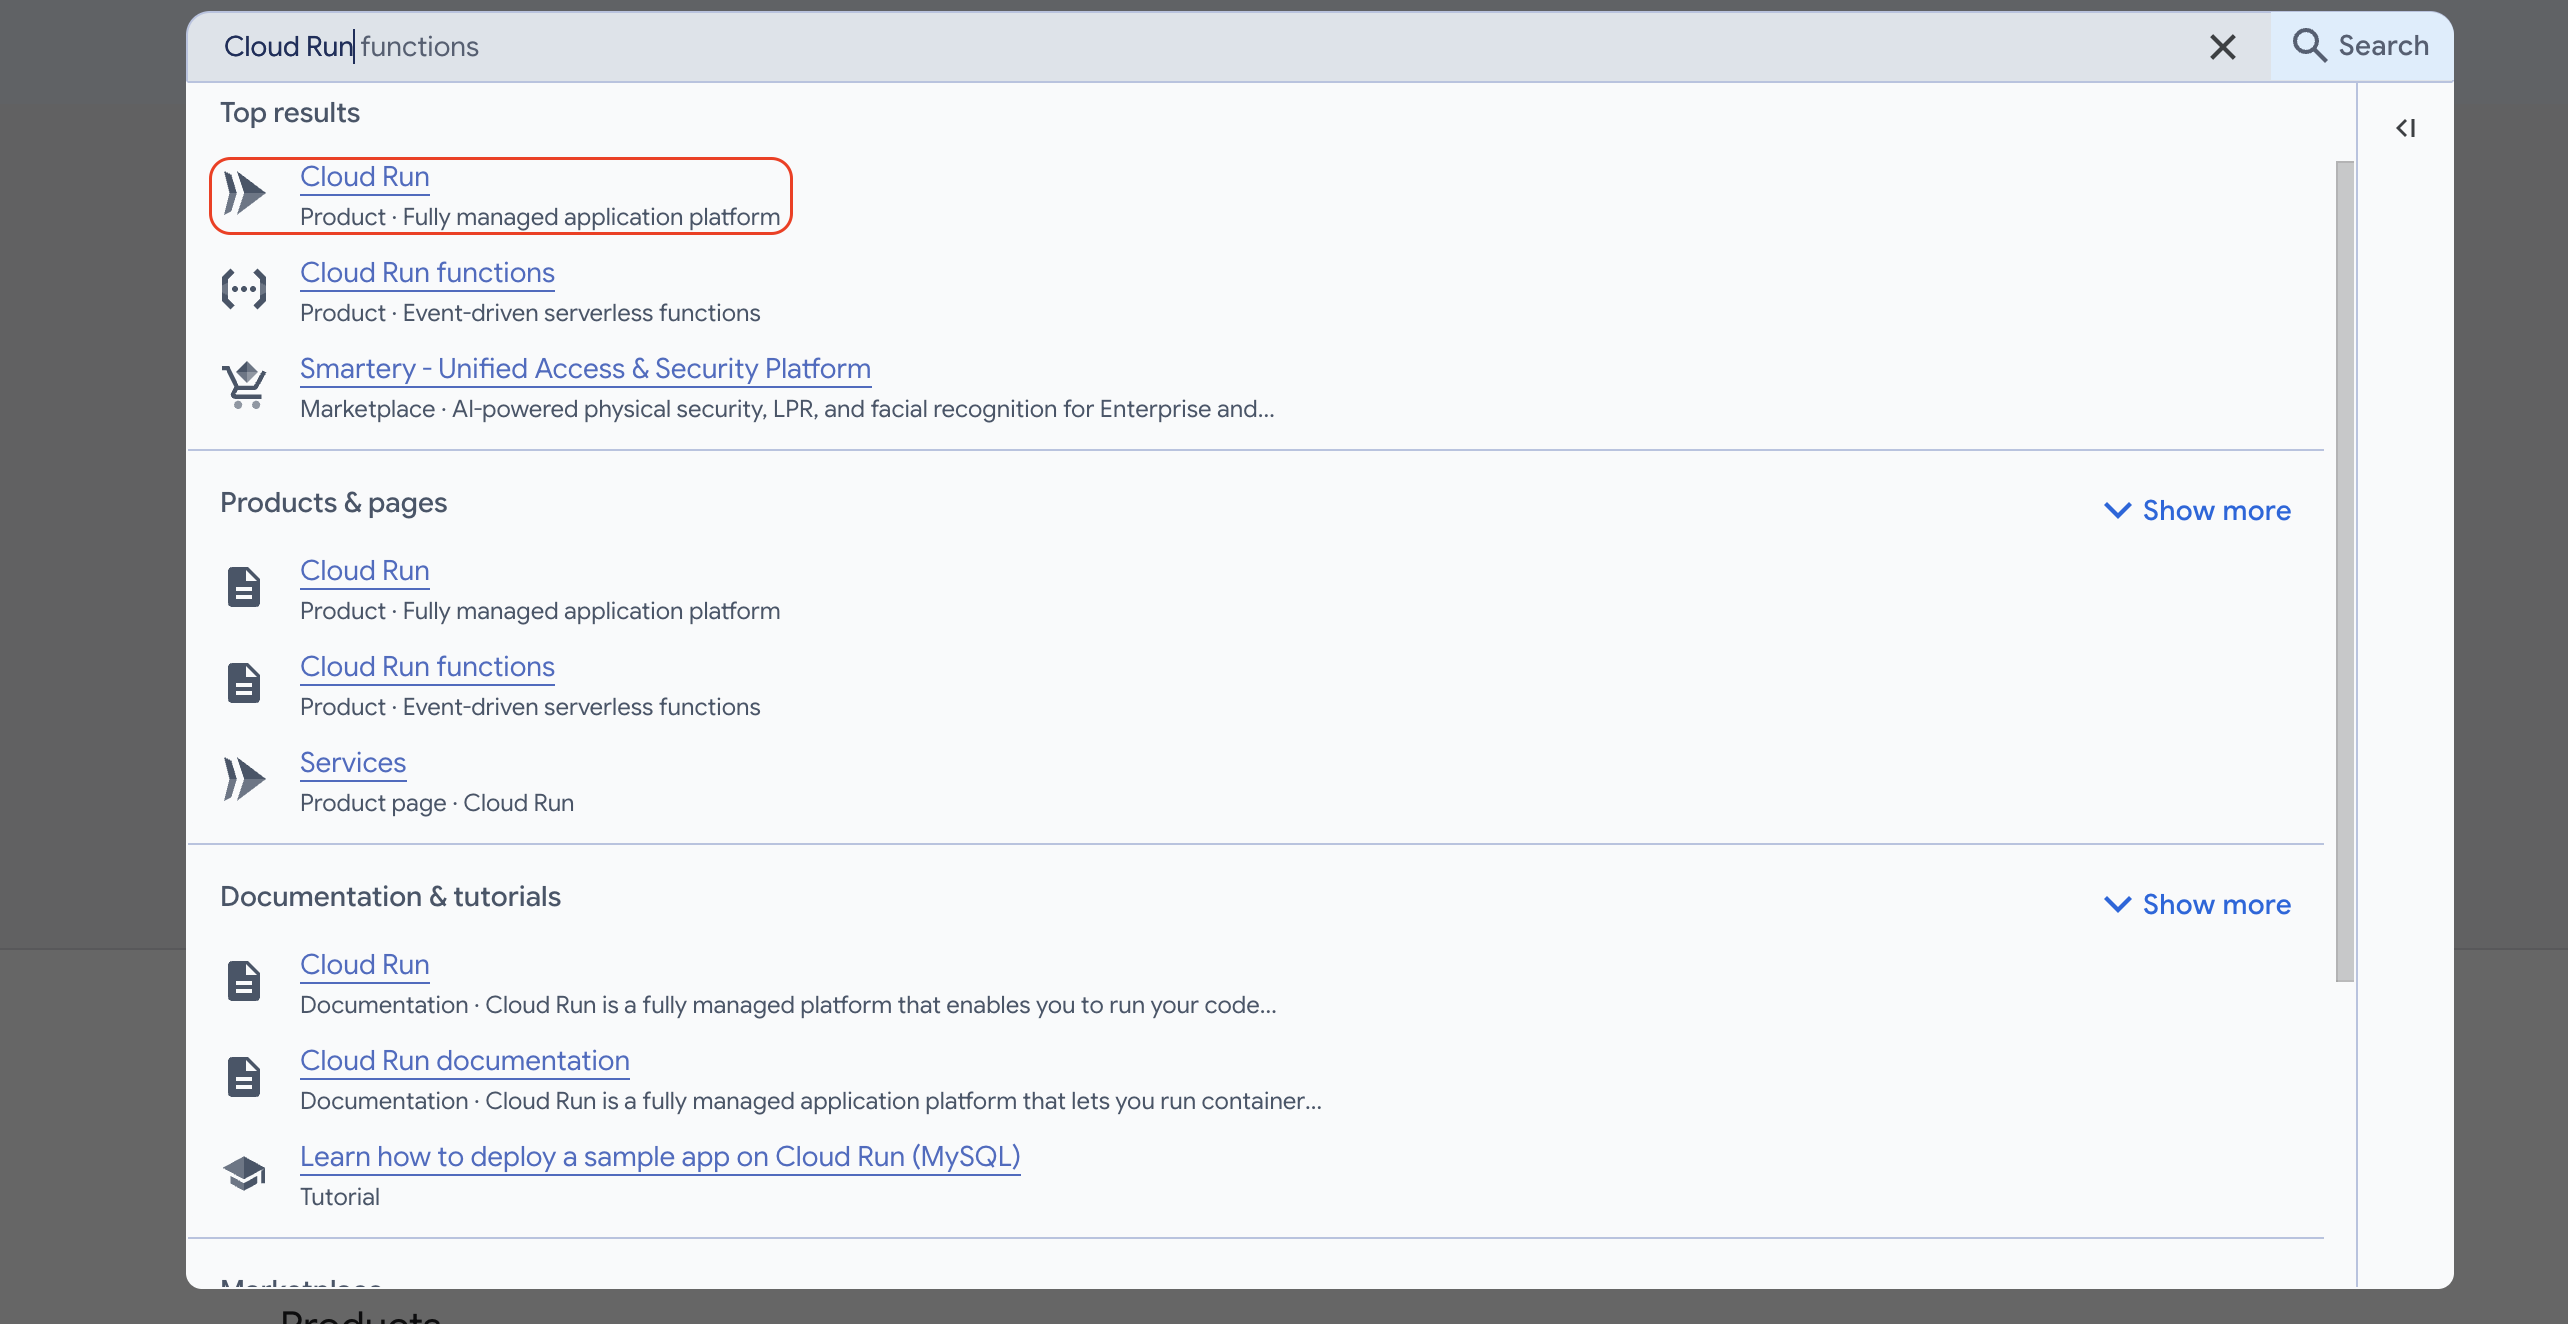Open Cloud Run link under Documentation & tutorials
Image resolution: width=2568 pixels, height=1324 pixels.
[365, 965]
